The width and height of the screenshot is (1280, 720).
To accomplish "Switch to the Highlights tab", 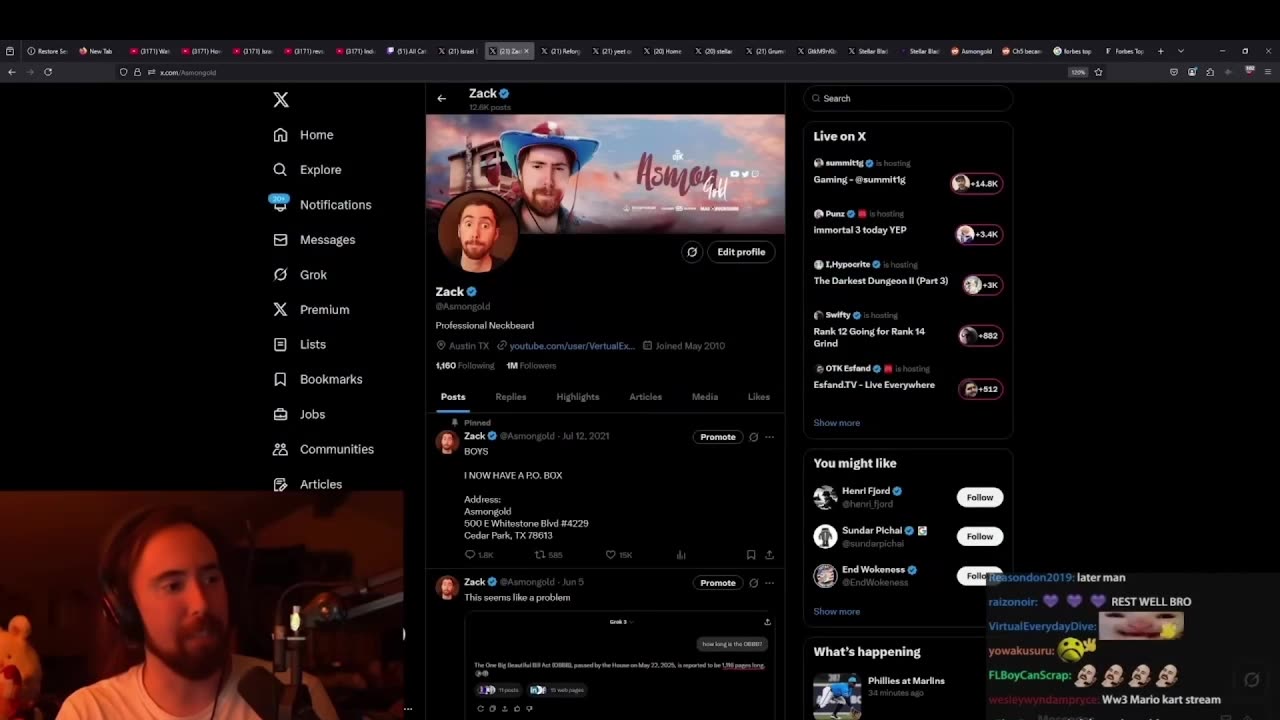I will pos(578,397).
